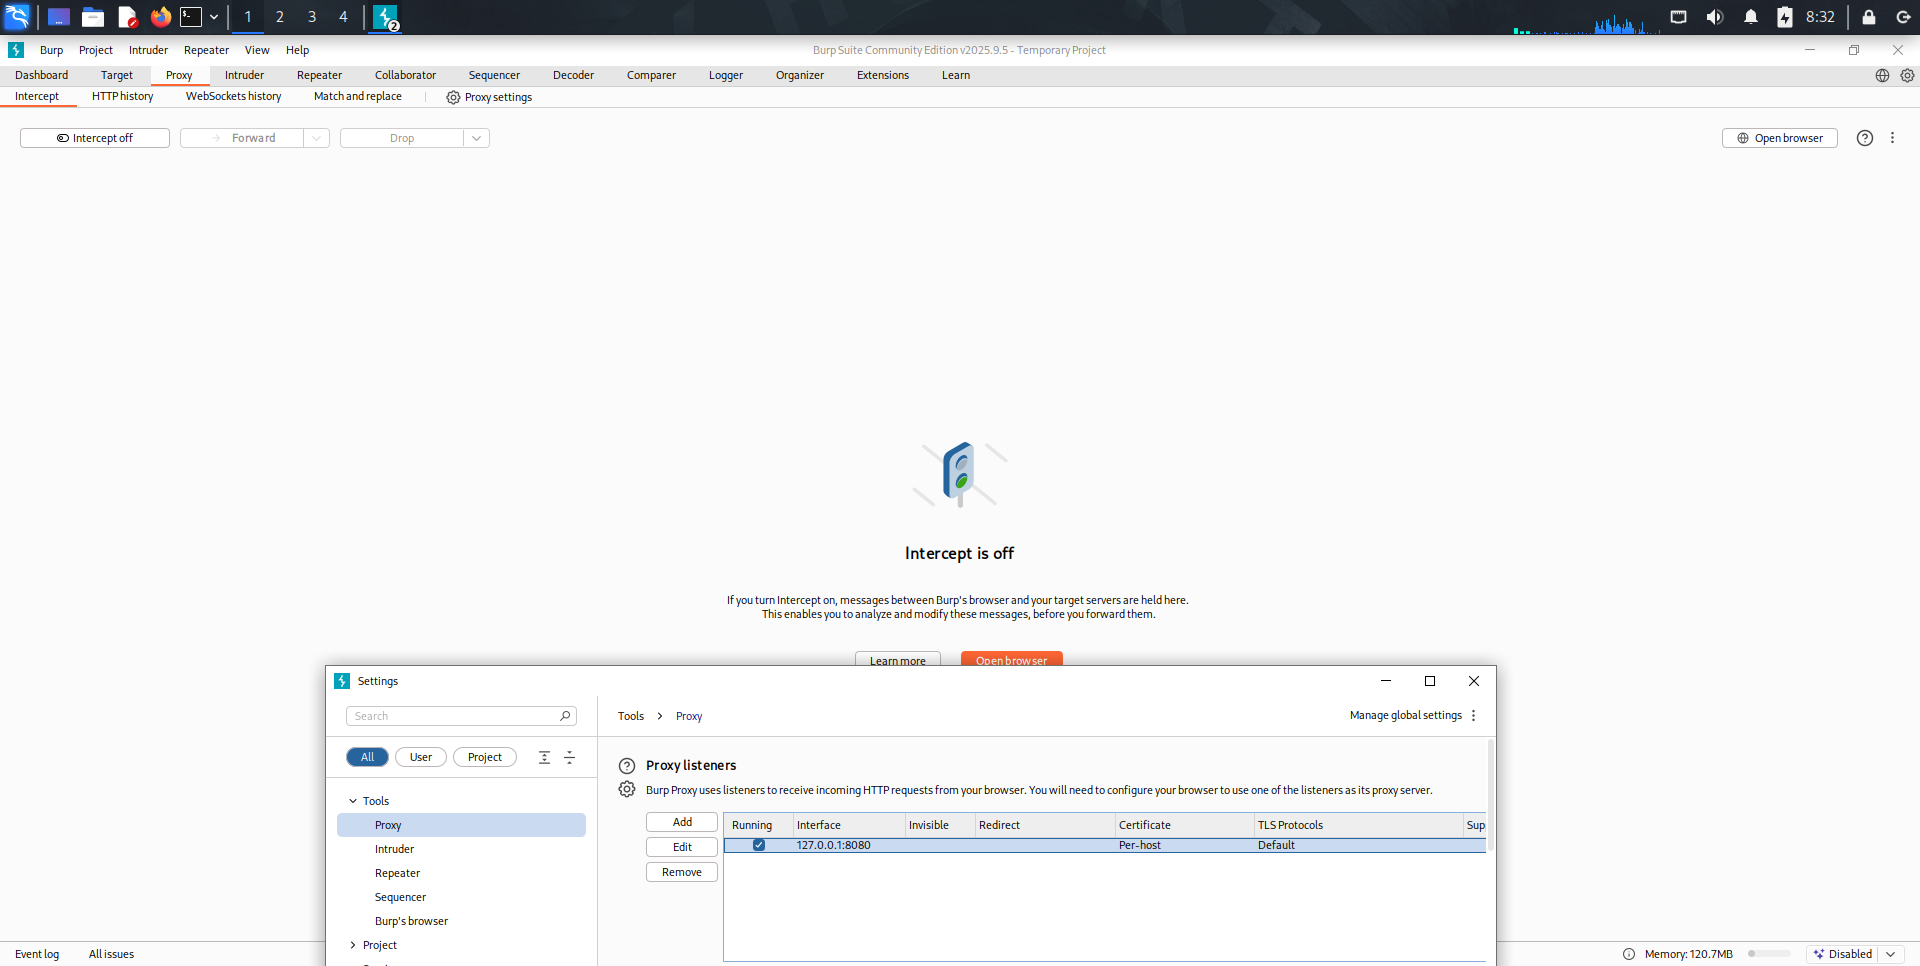Click the collapse all sections icon

(570, 757)
